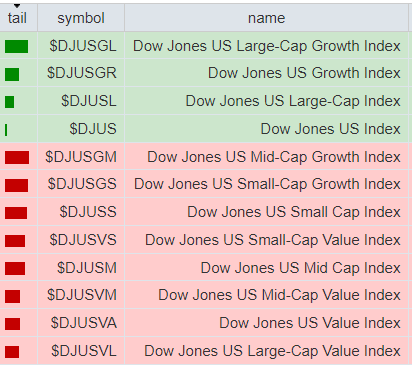Image resolution: width=412 pixels, height=365 pixels.
Task: Select symbol $DJUSVA
Action: [84, 323]
